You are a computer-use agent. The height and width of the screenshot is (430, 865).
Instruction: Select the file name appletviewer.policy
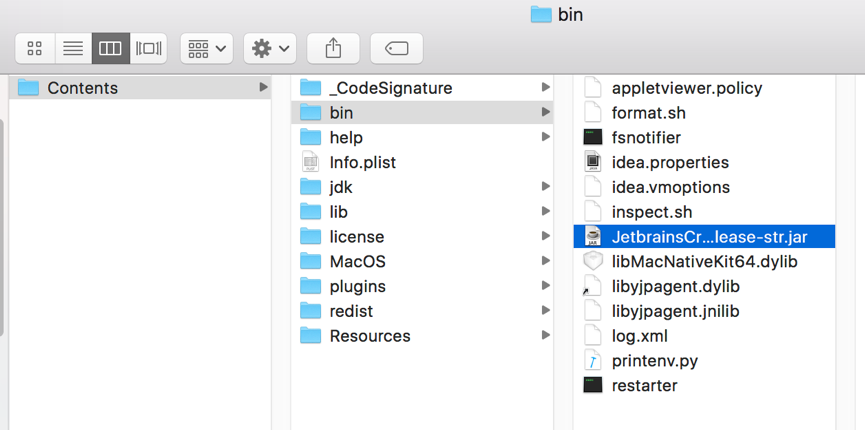click(687, 88)
